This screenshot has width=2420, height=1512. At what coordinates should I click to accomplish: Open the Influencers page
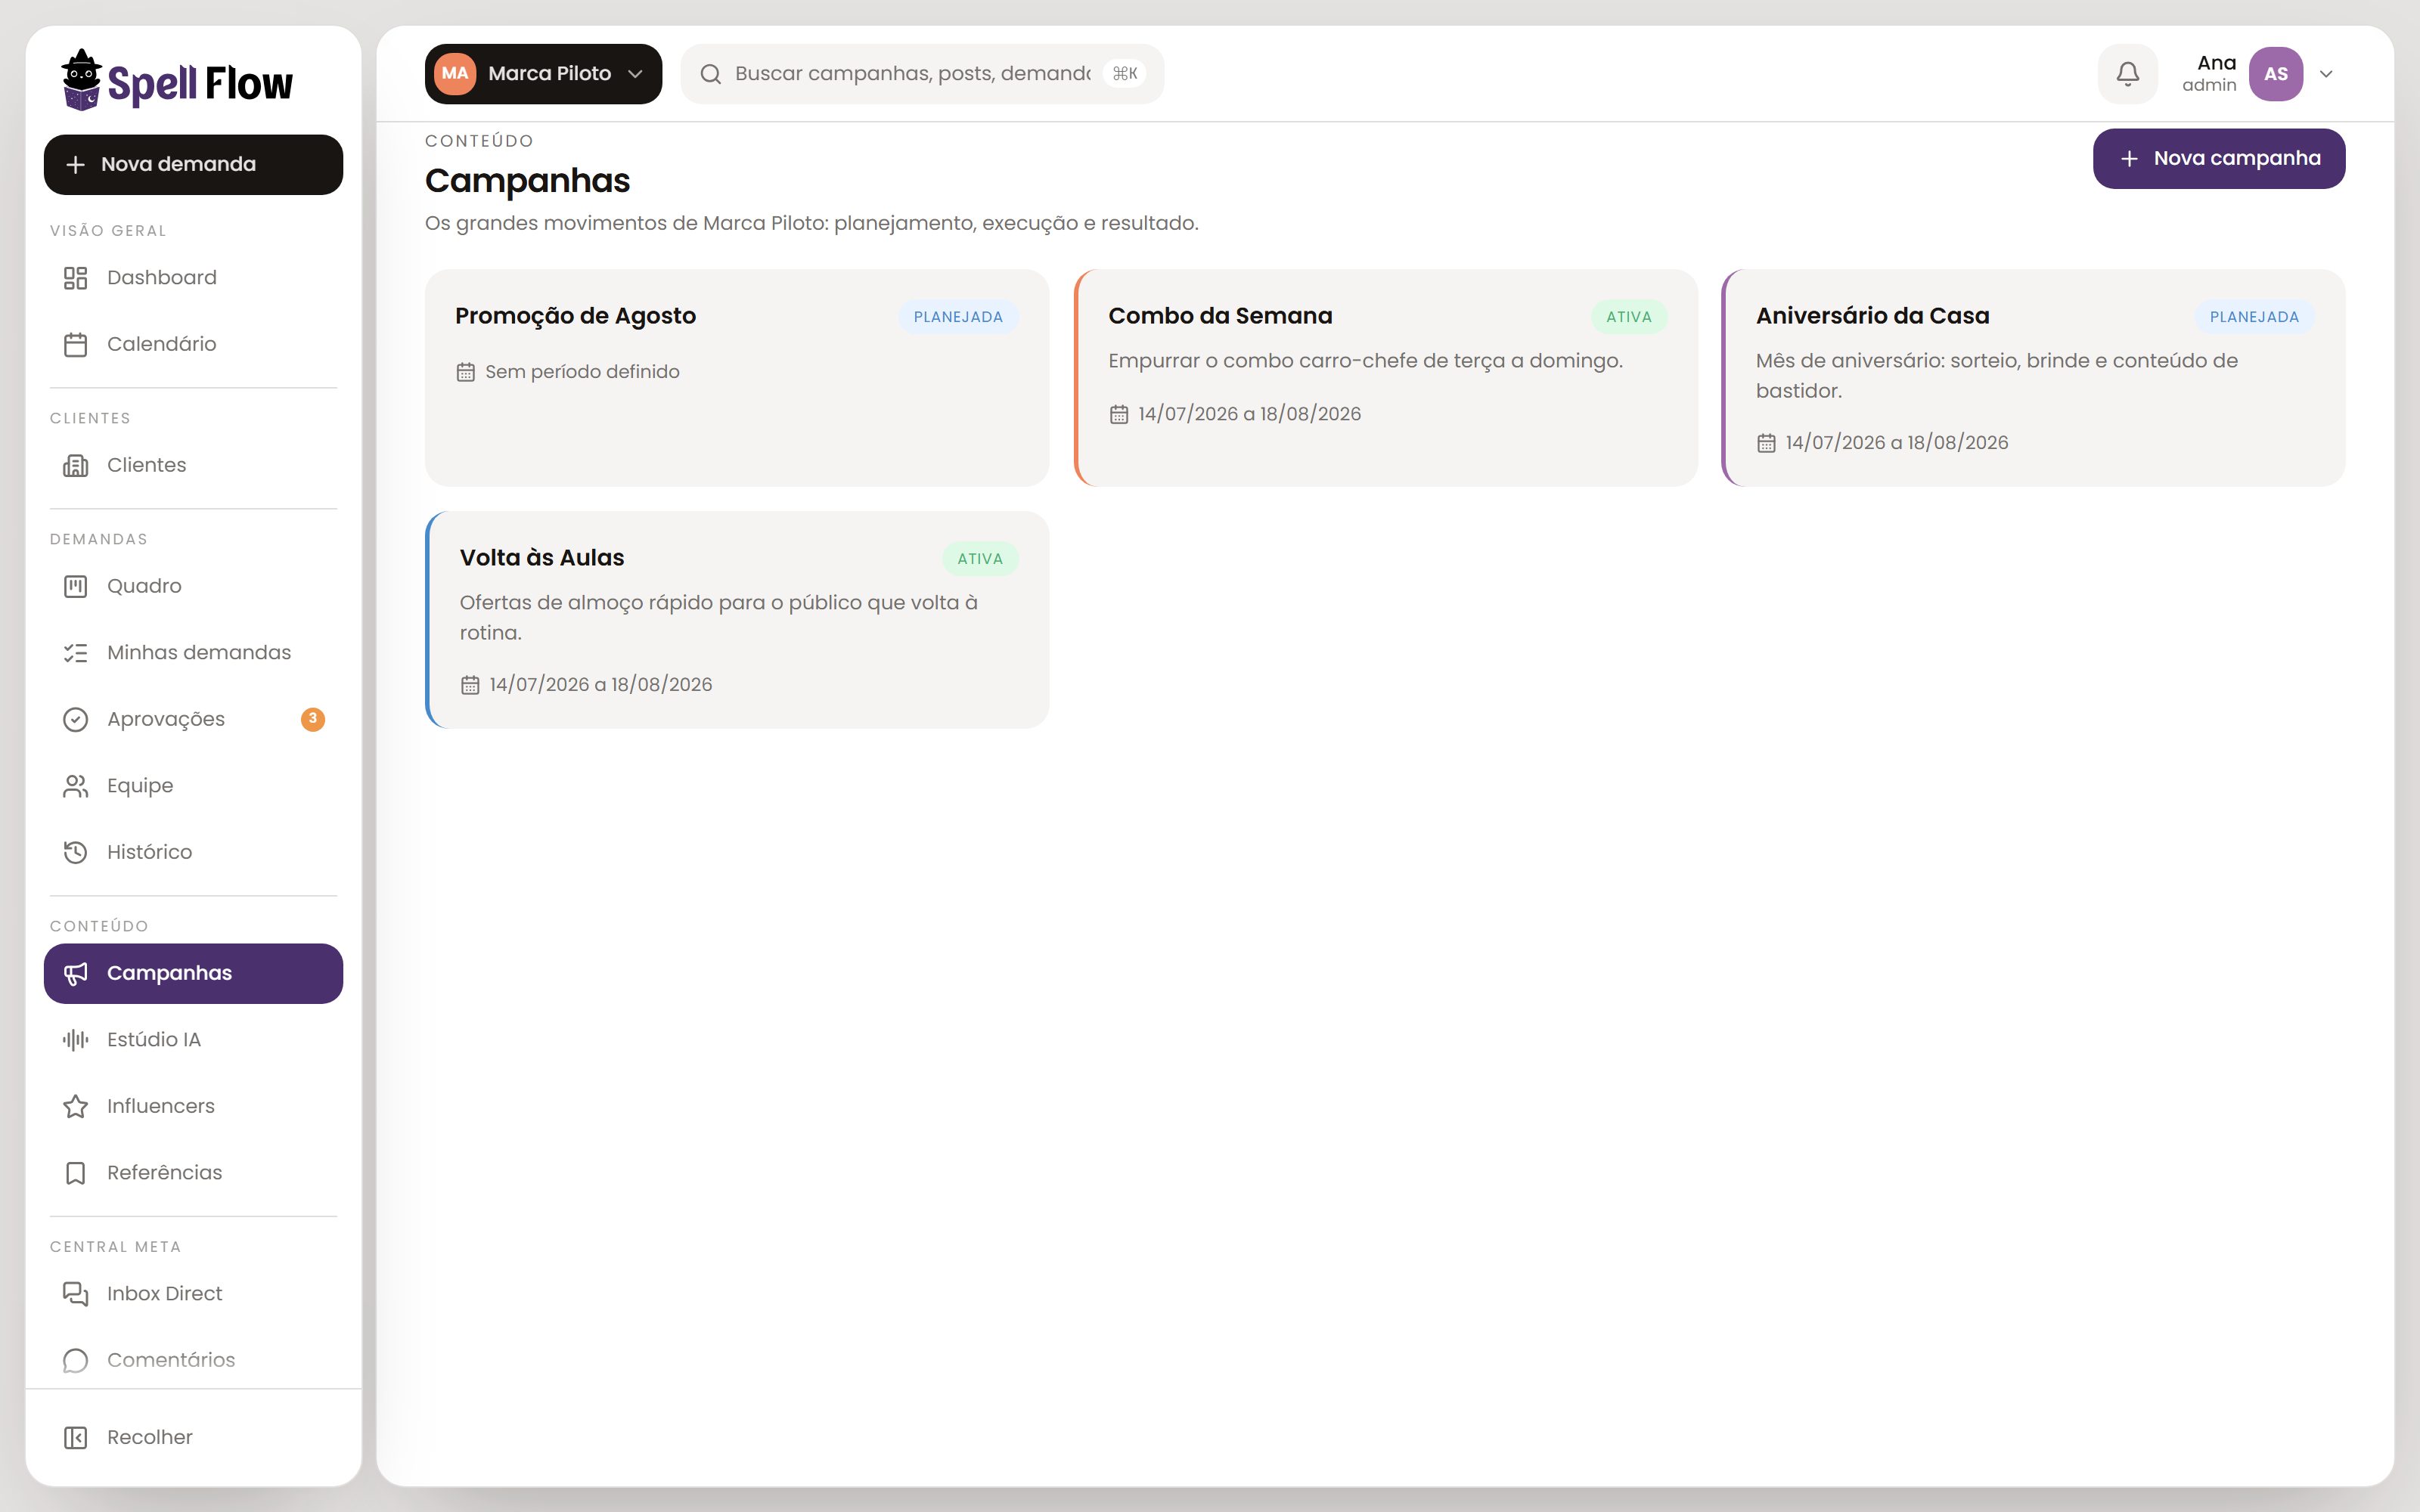[x=193, y=1106]
